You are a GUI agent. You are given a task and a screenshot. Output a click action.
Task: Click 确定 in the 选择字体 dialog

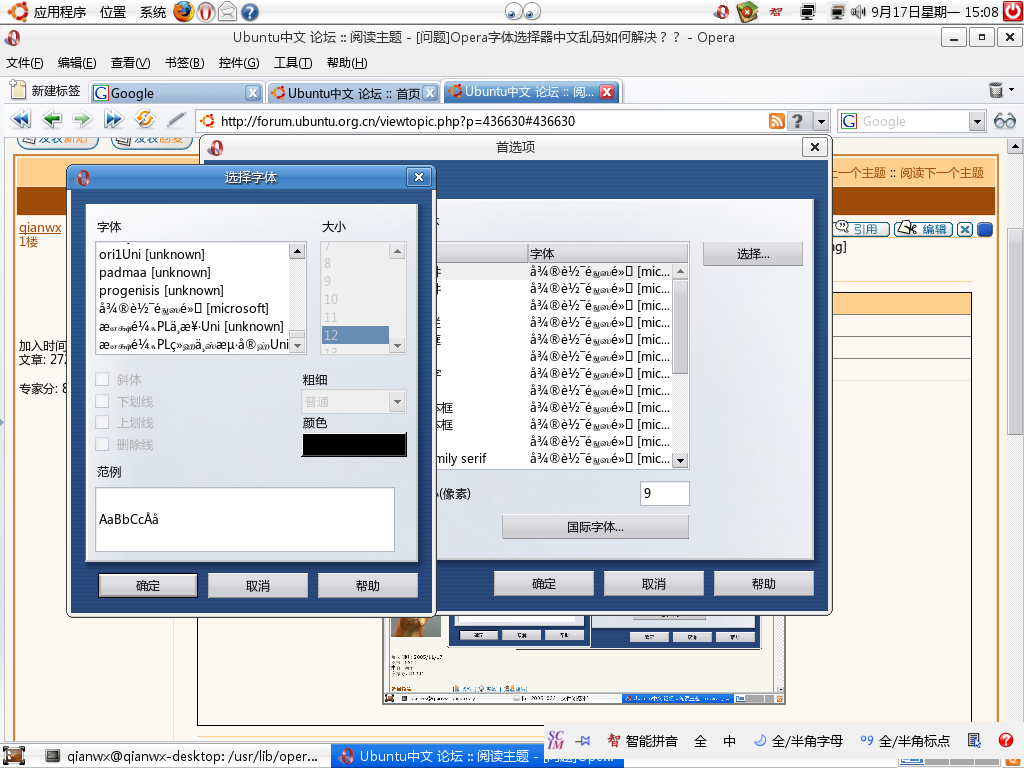coord(148,585)
